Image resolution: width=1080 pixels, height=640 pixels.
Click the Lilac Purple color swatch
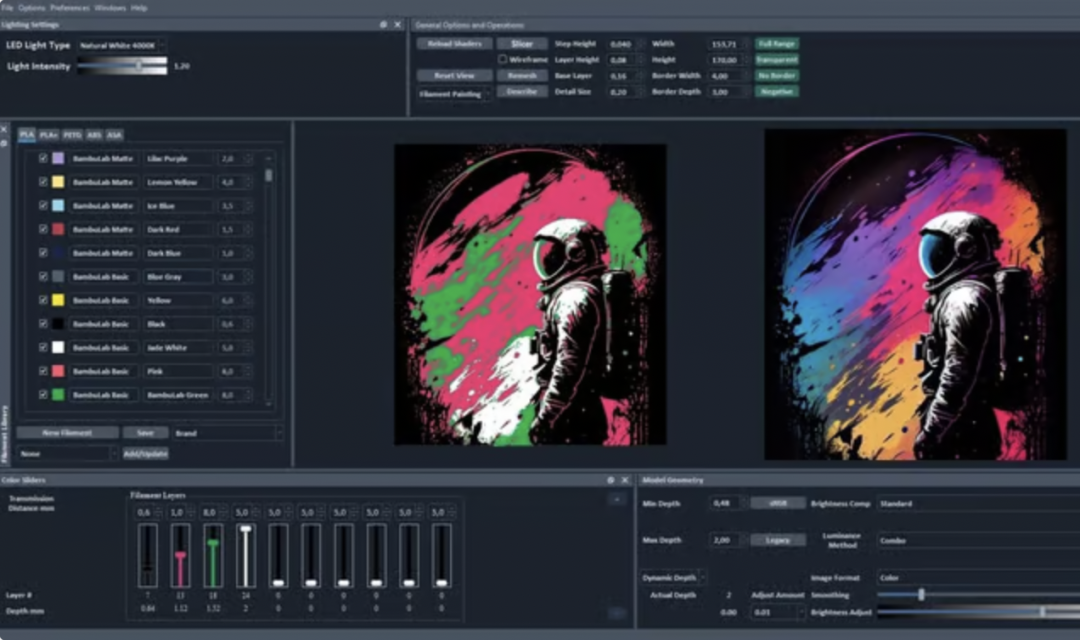click(x=58, y=158)
